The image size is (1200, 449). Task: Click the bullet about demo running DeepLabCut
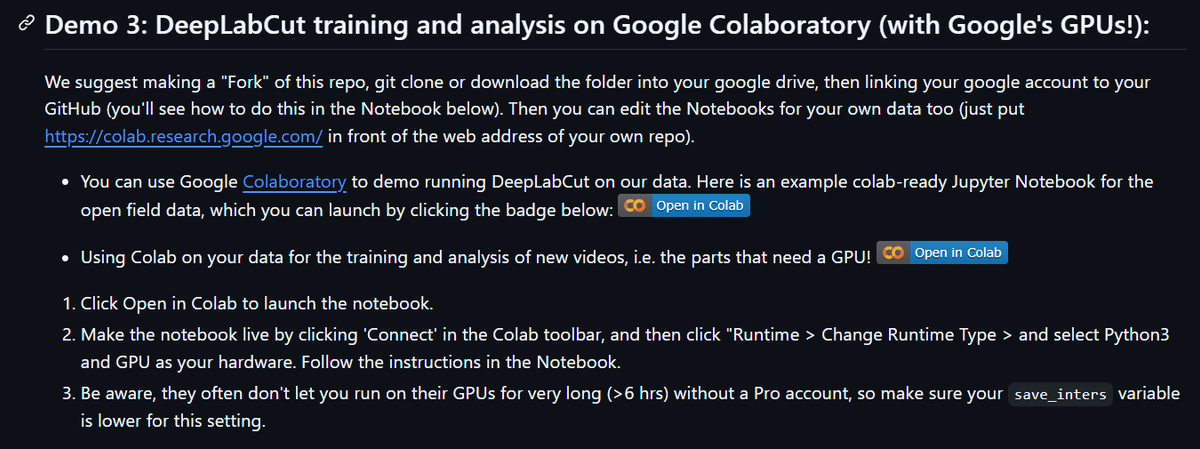pos(607,194)
